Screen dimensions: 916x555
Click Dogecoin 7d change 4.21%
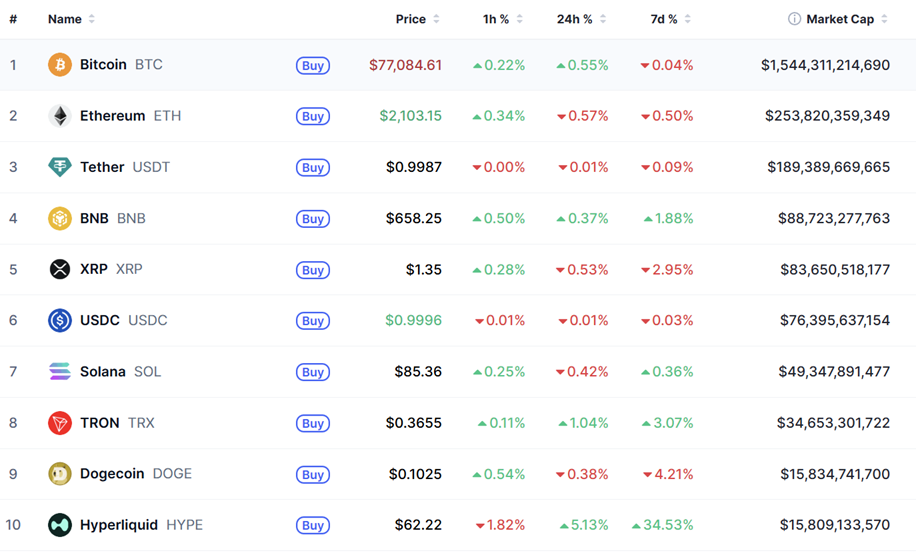(x=668, y=474)
